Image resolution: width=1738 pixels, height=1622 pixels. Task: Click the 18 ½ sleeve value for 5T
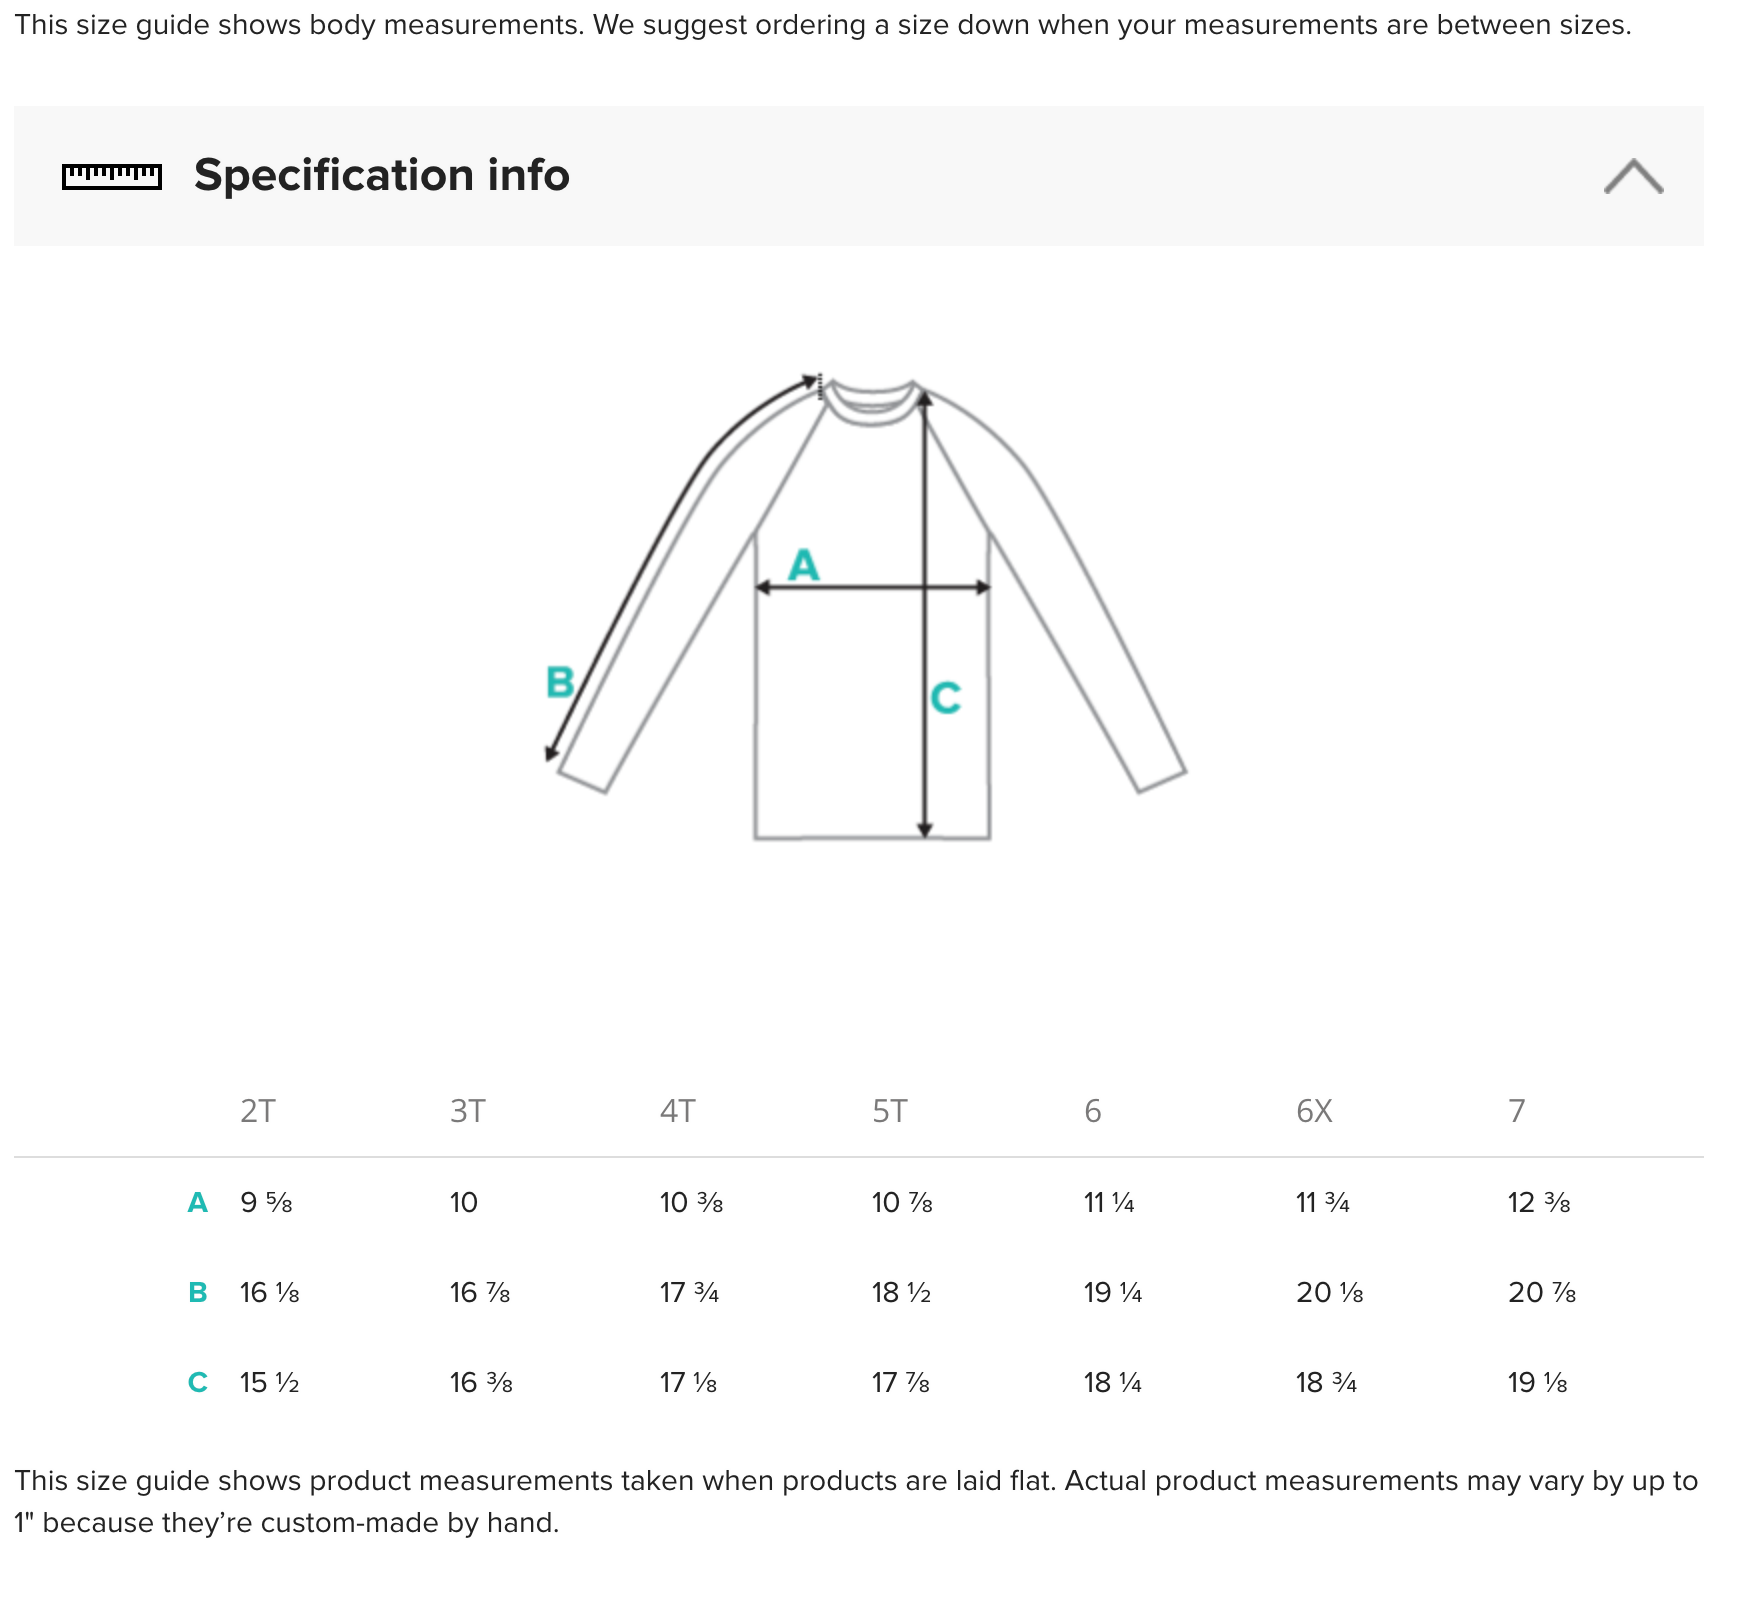pyautogui.click(x=901, y=1292)
